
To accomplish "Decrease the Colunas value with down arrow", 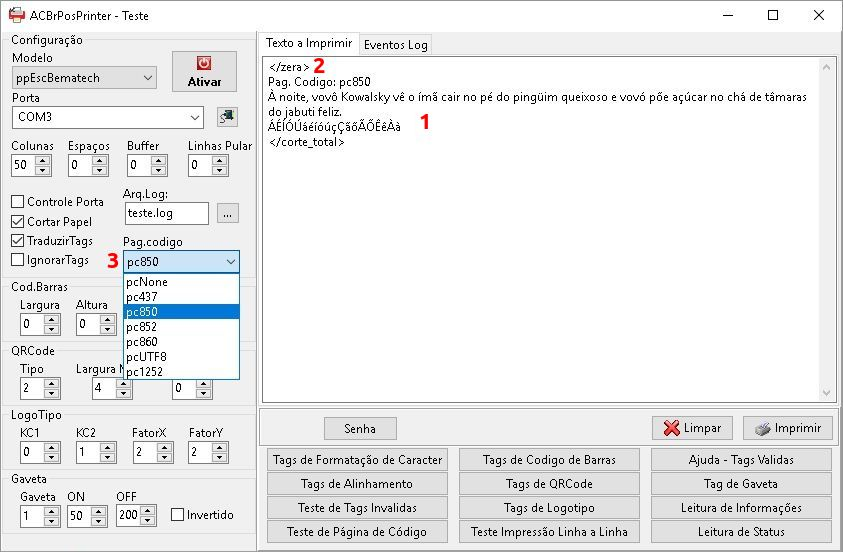I will (43, 170).
